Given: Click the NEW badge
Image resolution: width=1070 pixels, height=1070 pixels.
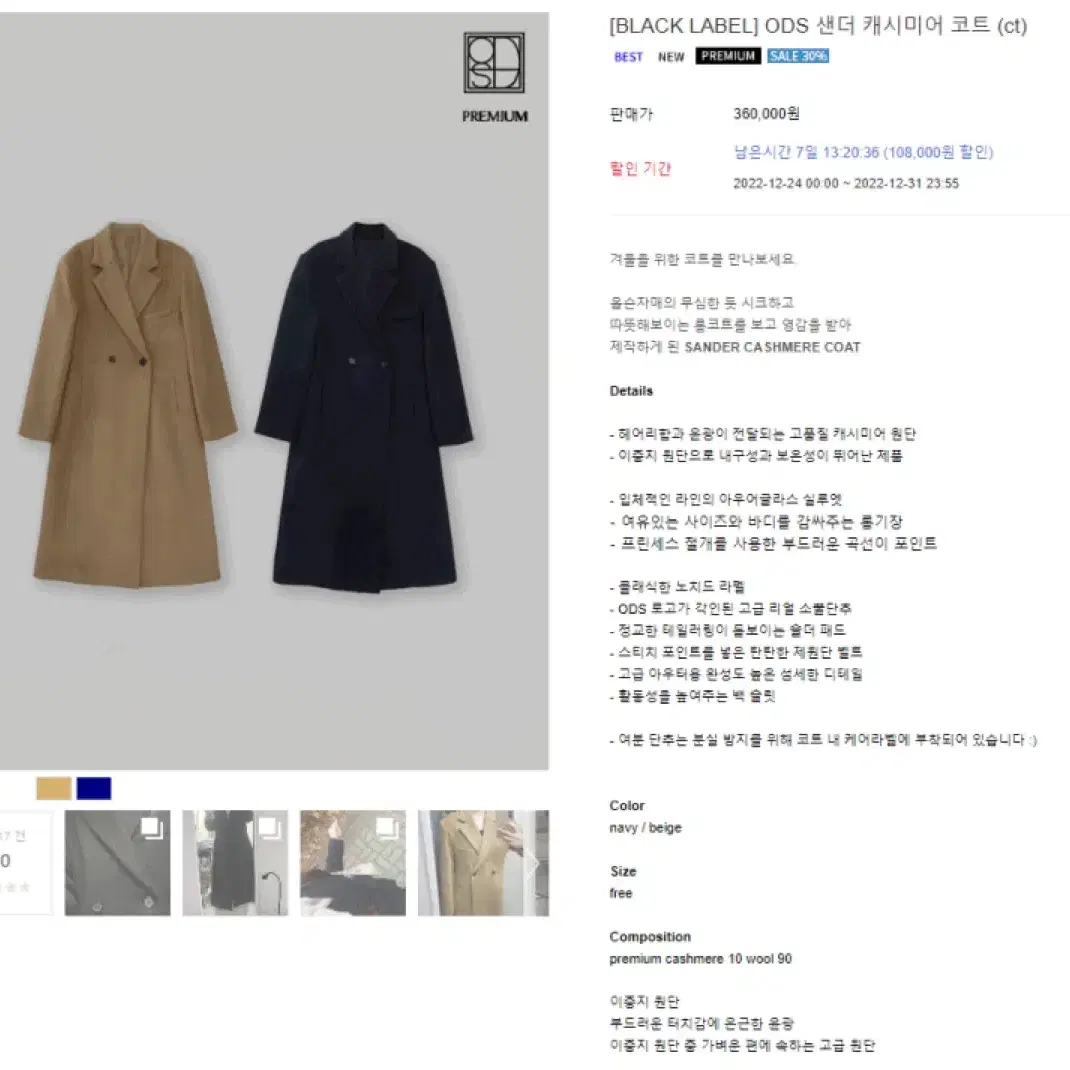Looking at the screenshot, I should coord(671,57).
